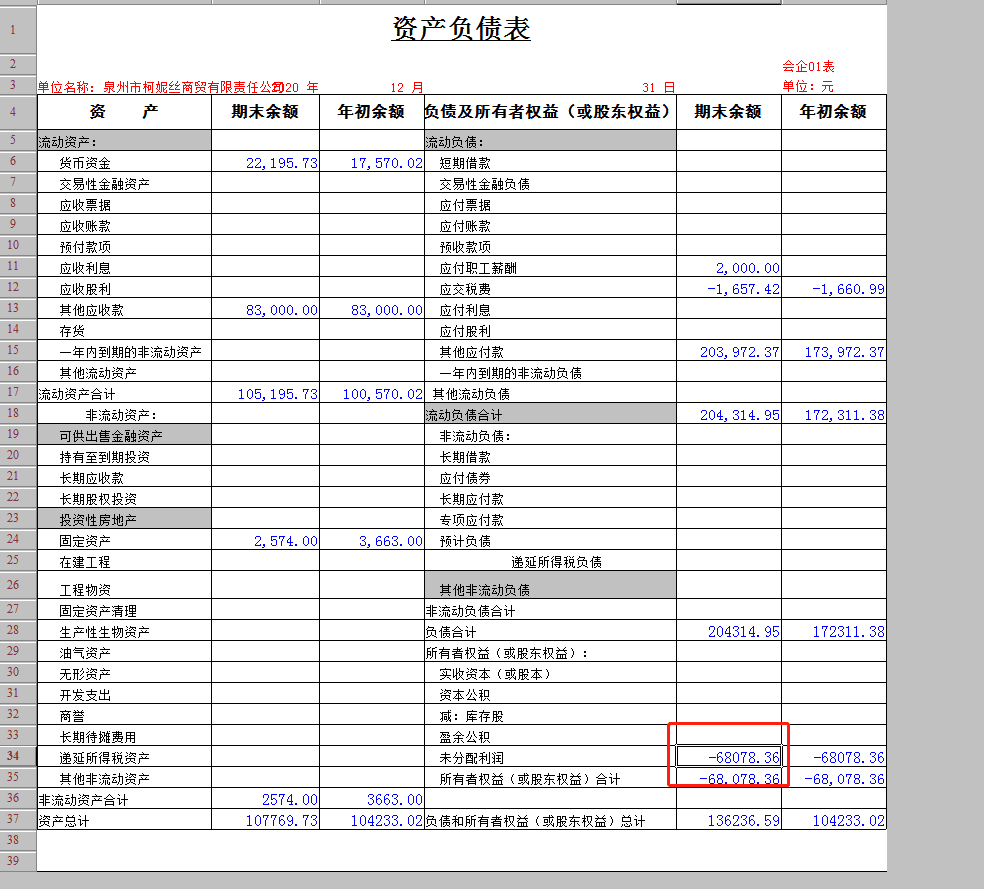
Task: Select 固定资产 年初余额 cell 3,663.00
Action: click(372, 540)
